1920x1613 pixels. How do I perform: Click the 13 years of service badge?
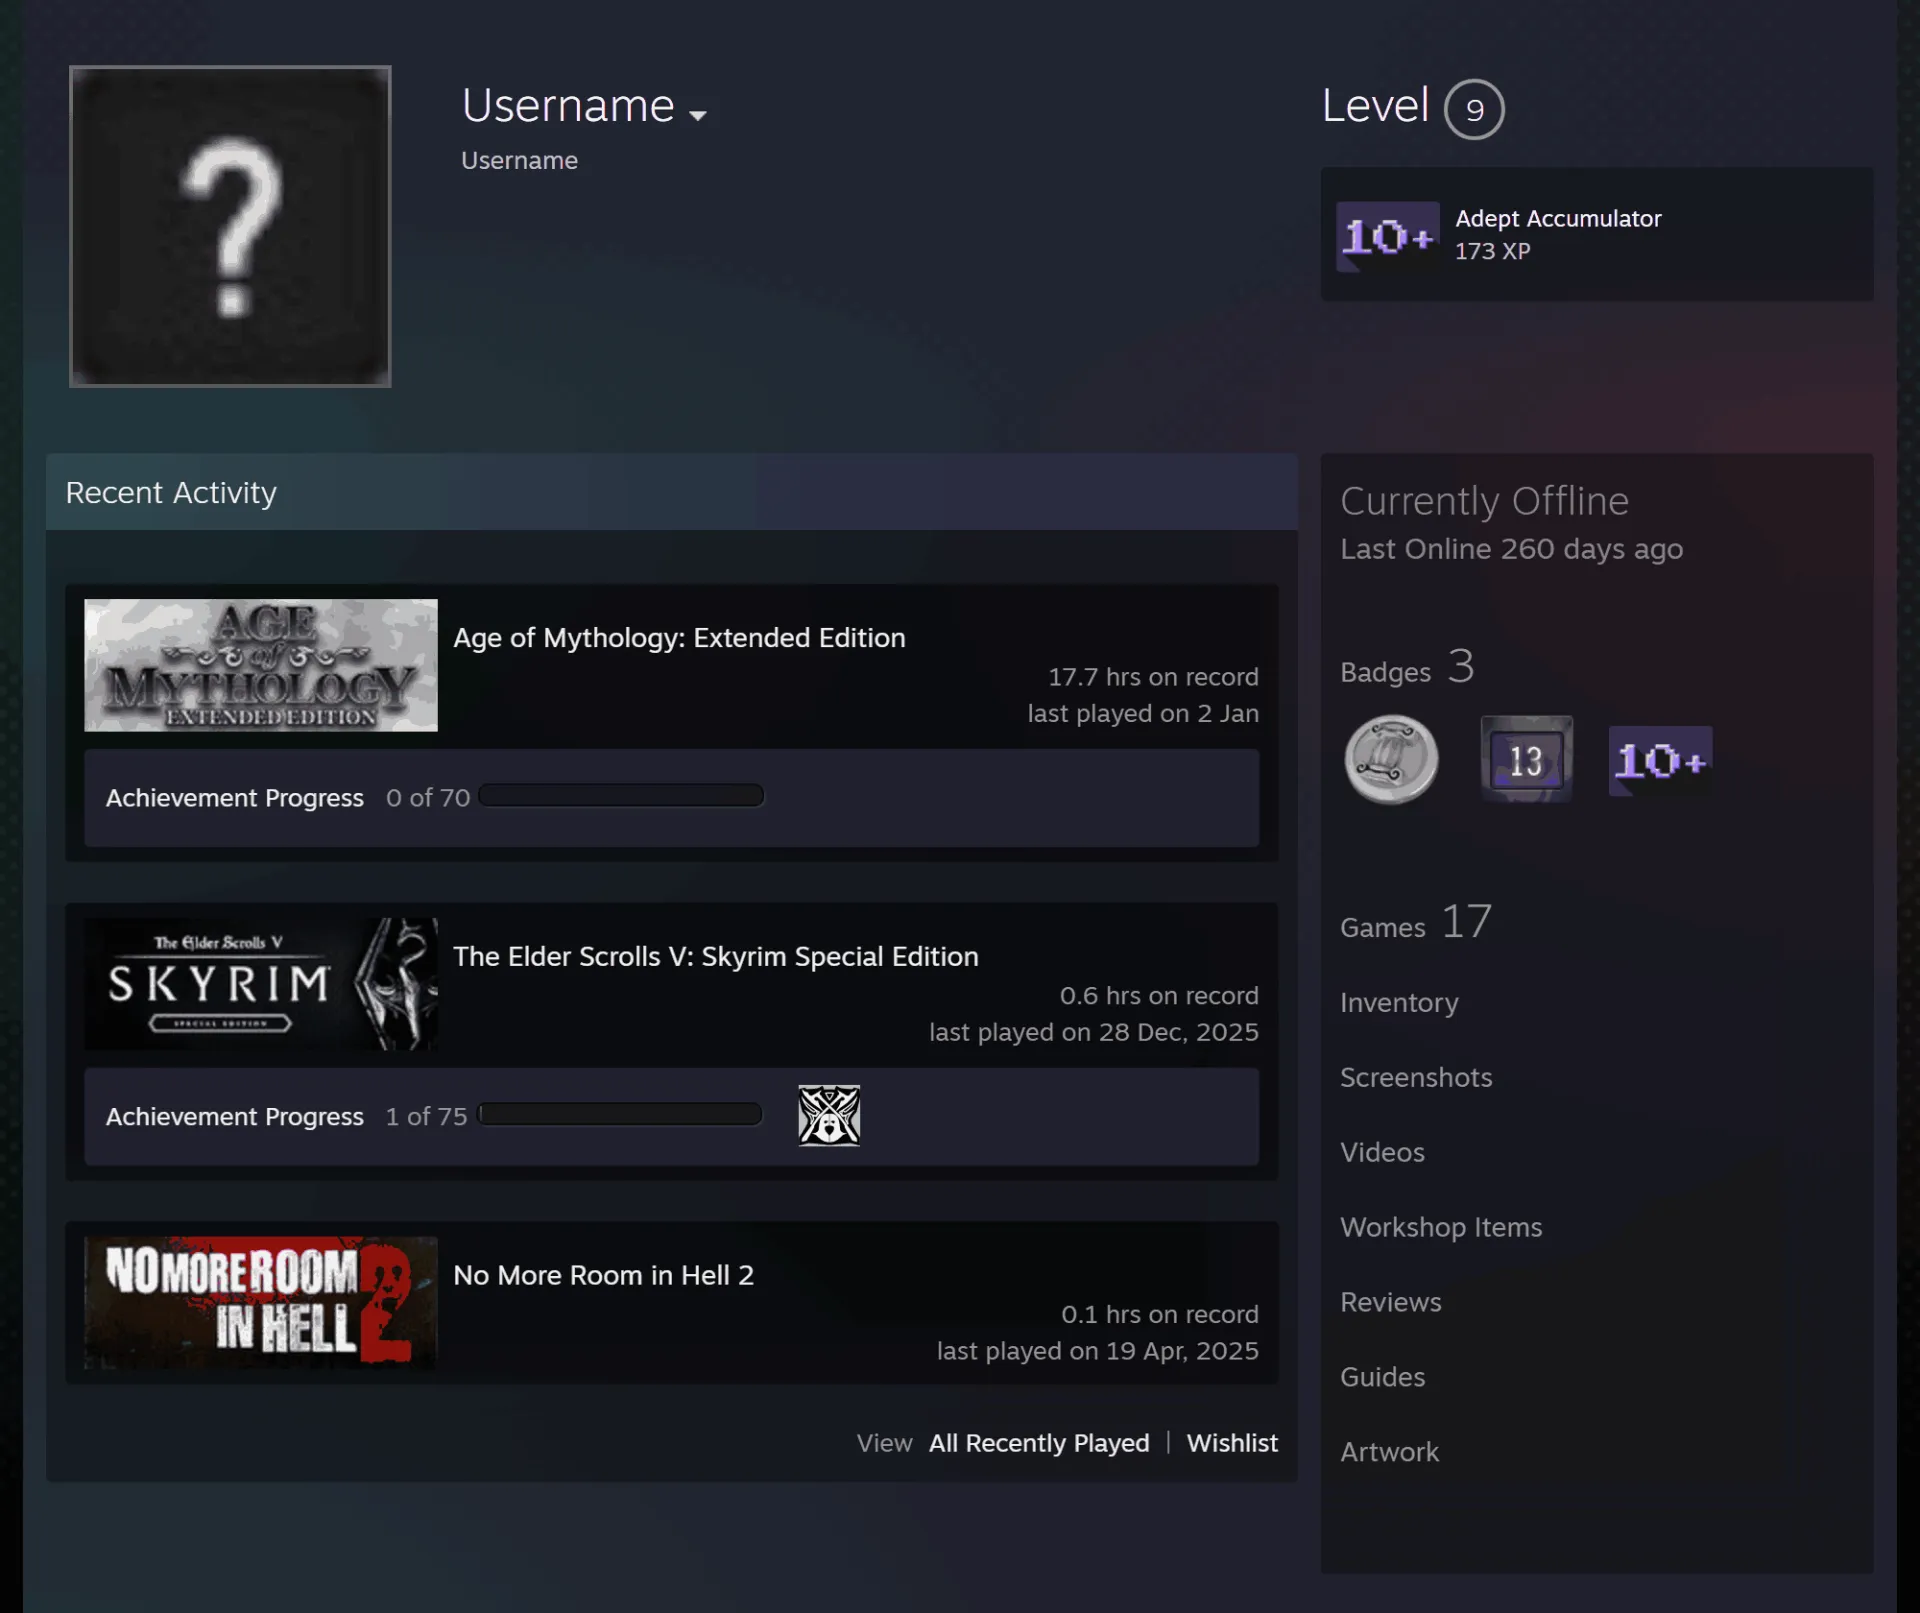(x=1526, y=760)
